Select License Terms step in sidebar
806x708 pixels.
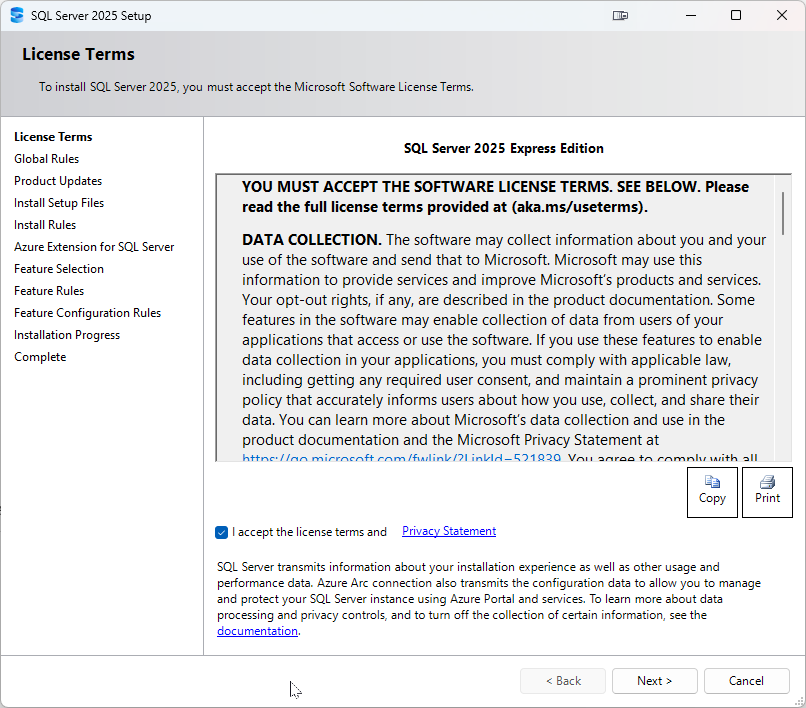coord(53,137)
